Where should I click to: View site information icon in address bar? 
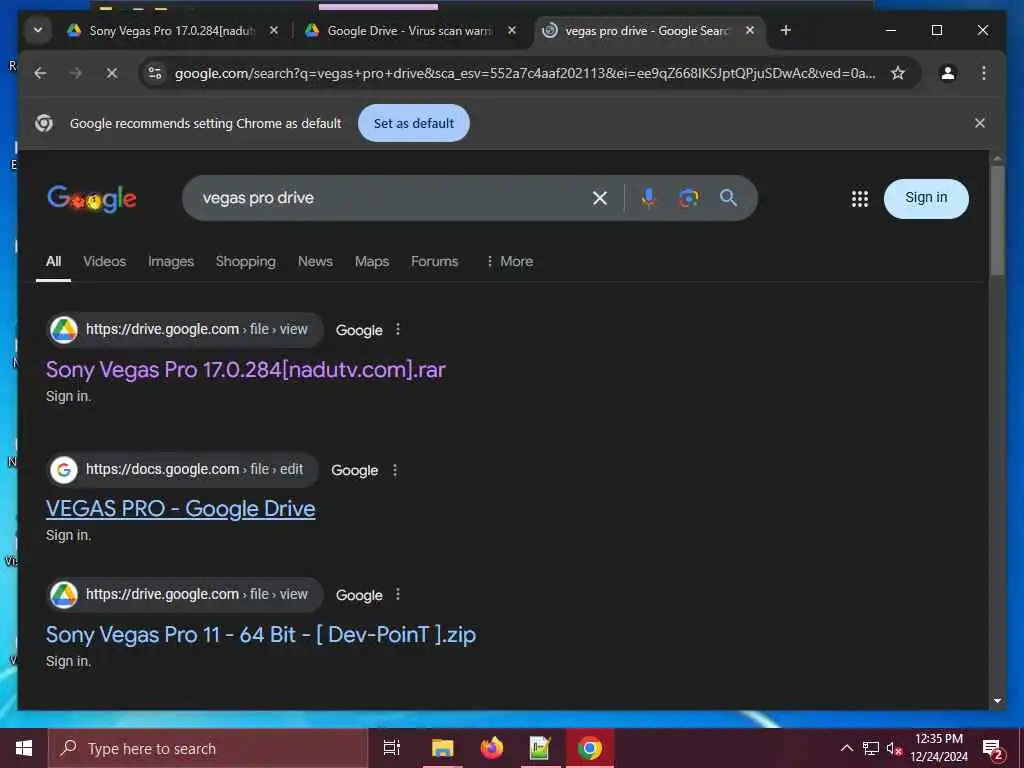155,73
